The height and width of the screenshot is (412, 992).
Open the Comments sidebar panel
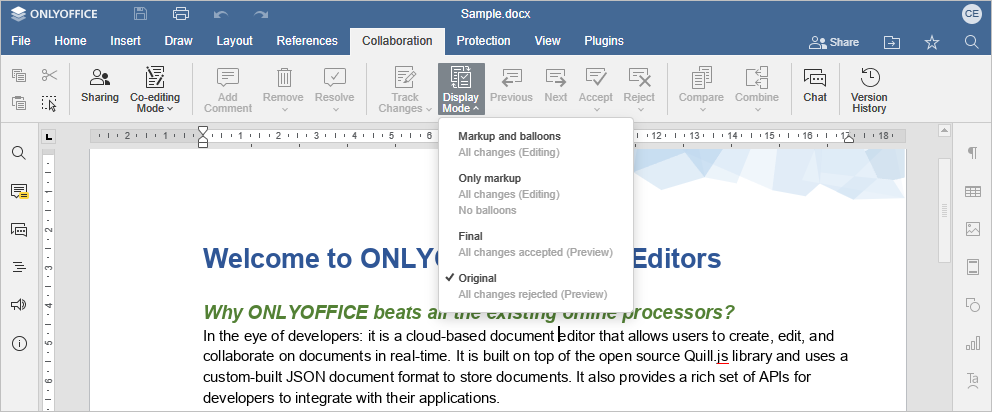point(19,191)
